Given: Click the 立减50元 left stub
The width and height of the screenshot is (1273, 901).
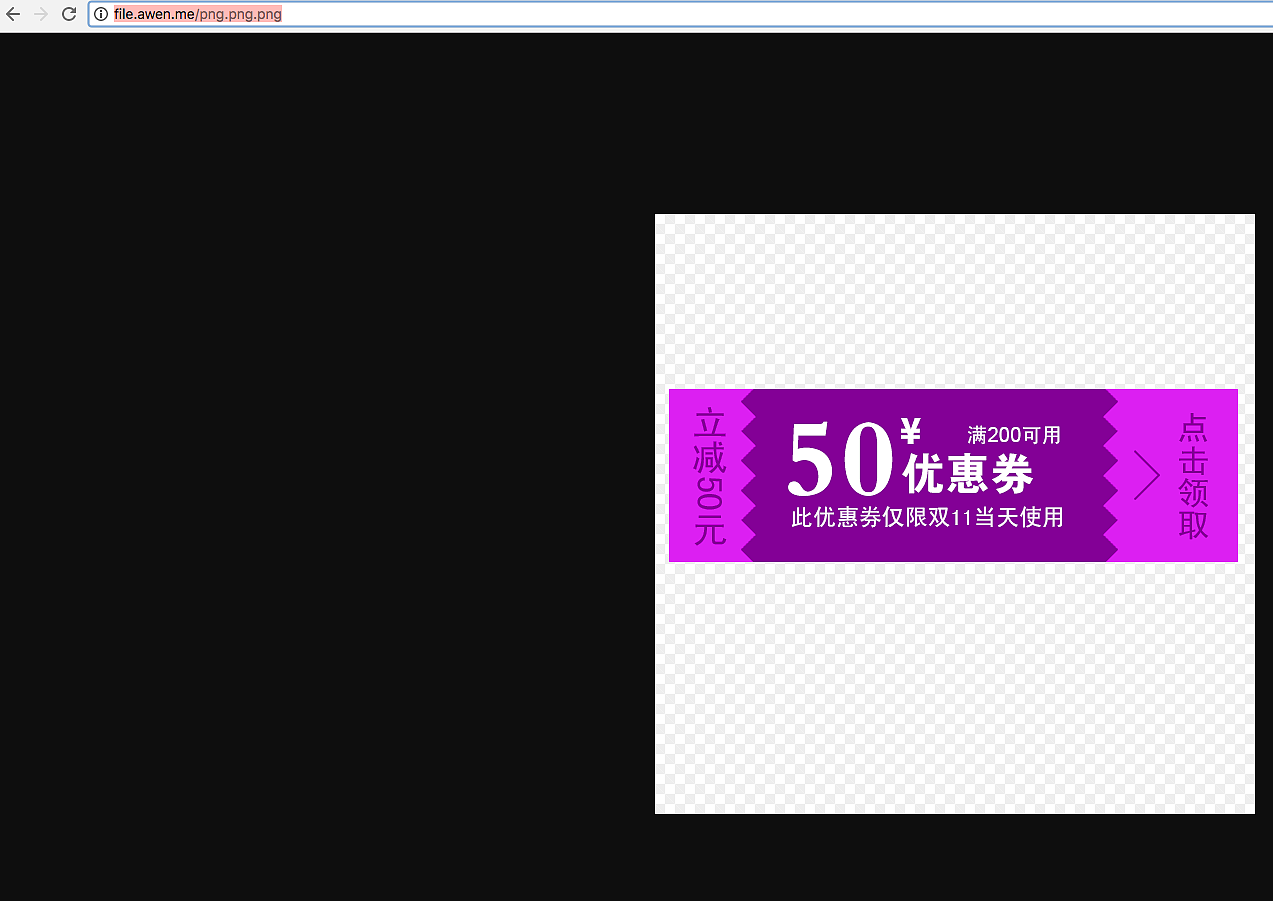Looking at the screenshot, I should (x=709, y=476).
